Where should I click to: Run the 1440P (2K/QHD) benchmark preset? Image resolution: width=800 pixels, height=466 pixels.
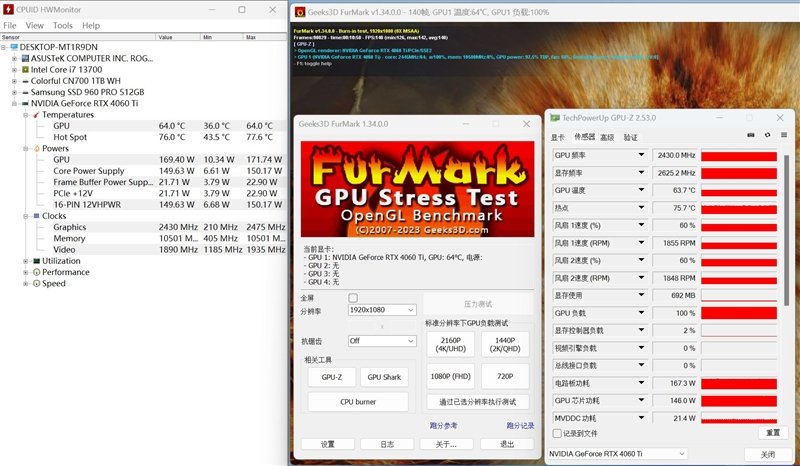tap(505, 345)
